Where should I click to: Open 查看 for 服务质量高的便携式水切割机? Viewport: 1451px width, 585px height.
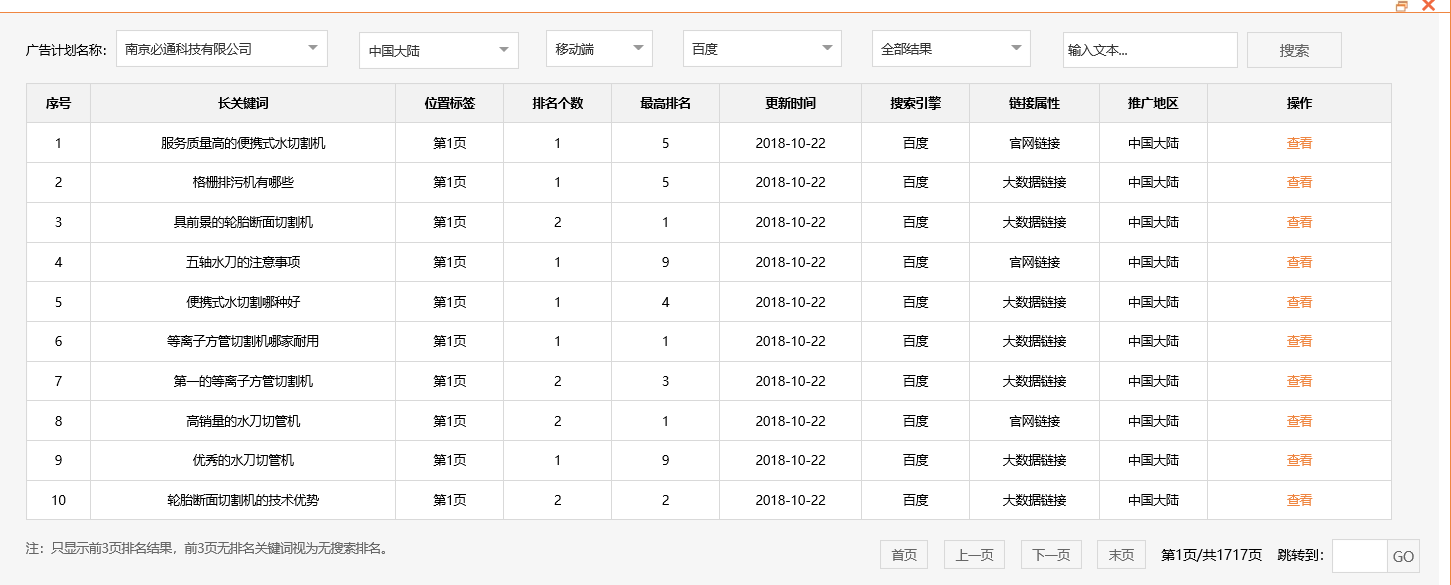pos(1298,142)
